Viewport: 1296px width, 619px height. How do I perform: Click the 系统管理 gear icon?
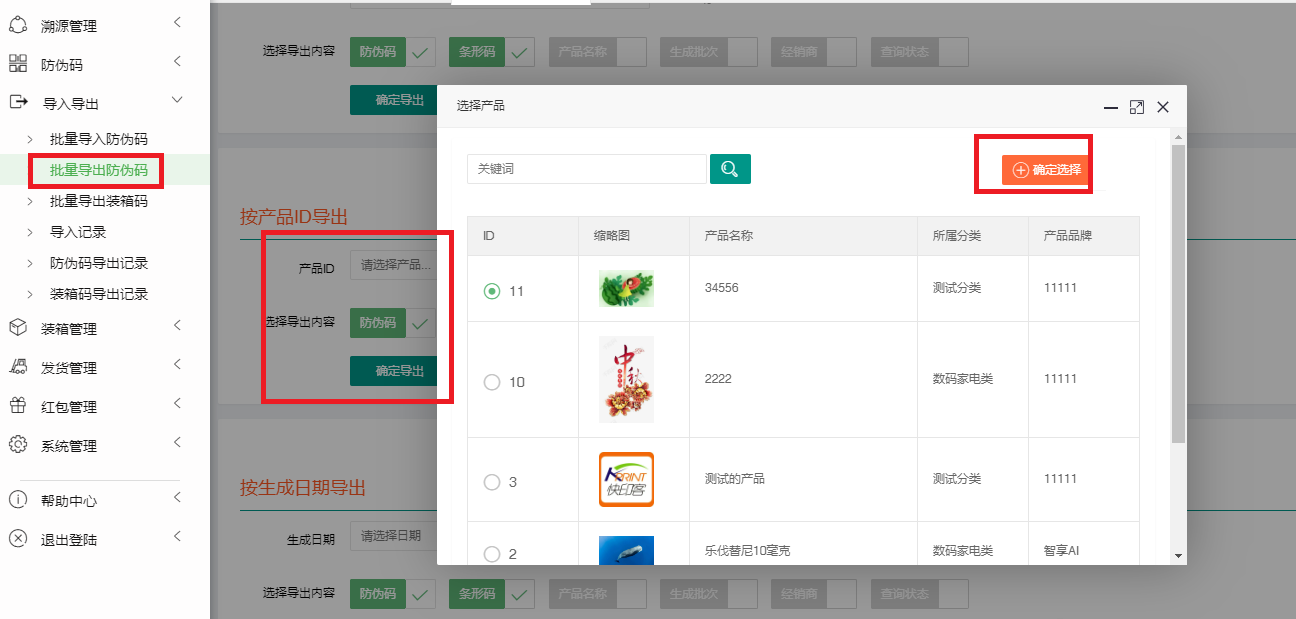18,445
